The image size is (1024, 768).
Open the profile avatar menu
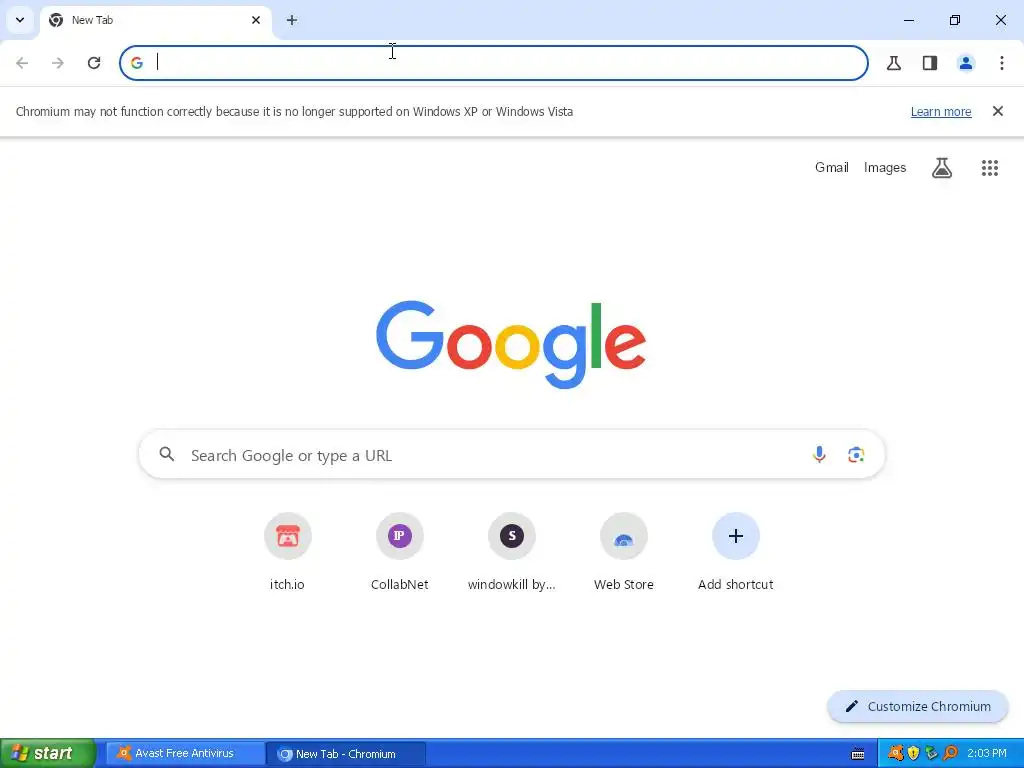tap(966, 63)
